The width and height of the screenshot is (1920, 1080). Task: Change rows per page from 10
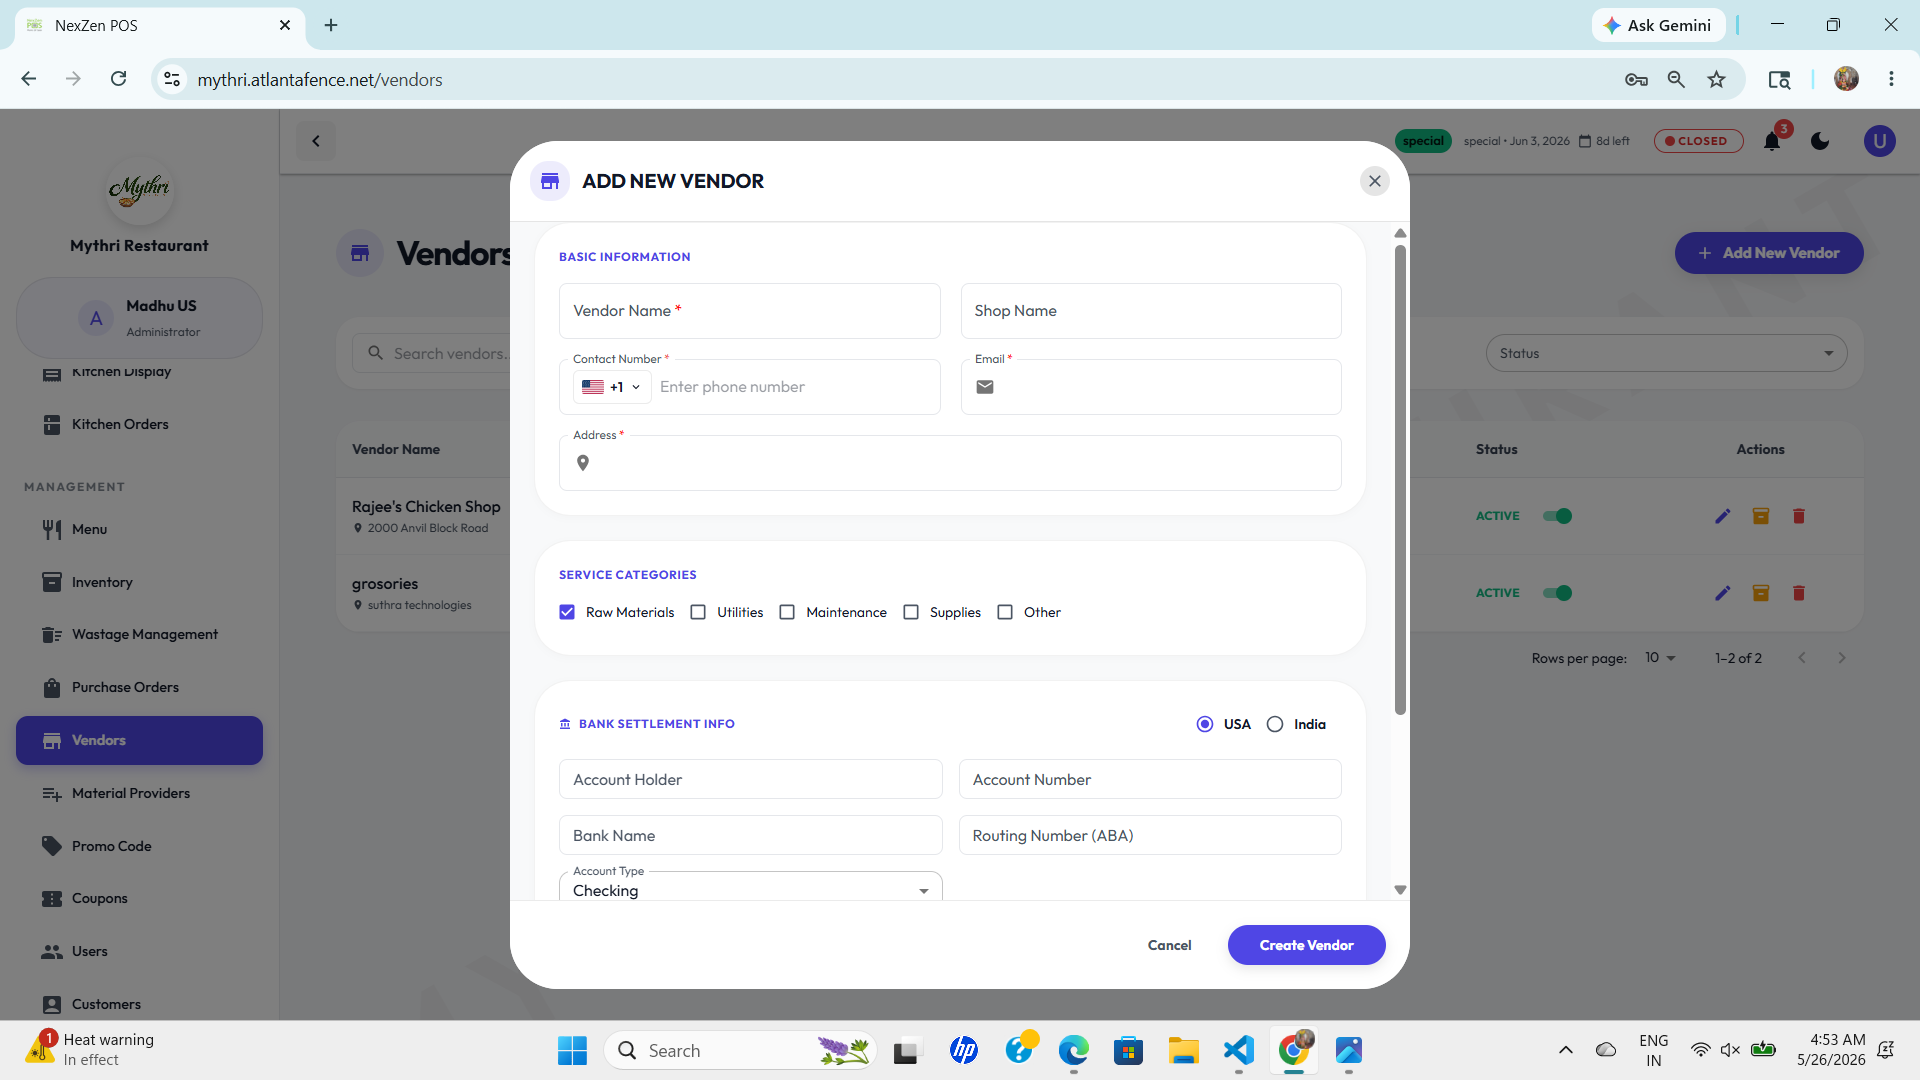pos(1660,658)
